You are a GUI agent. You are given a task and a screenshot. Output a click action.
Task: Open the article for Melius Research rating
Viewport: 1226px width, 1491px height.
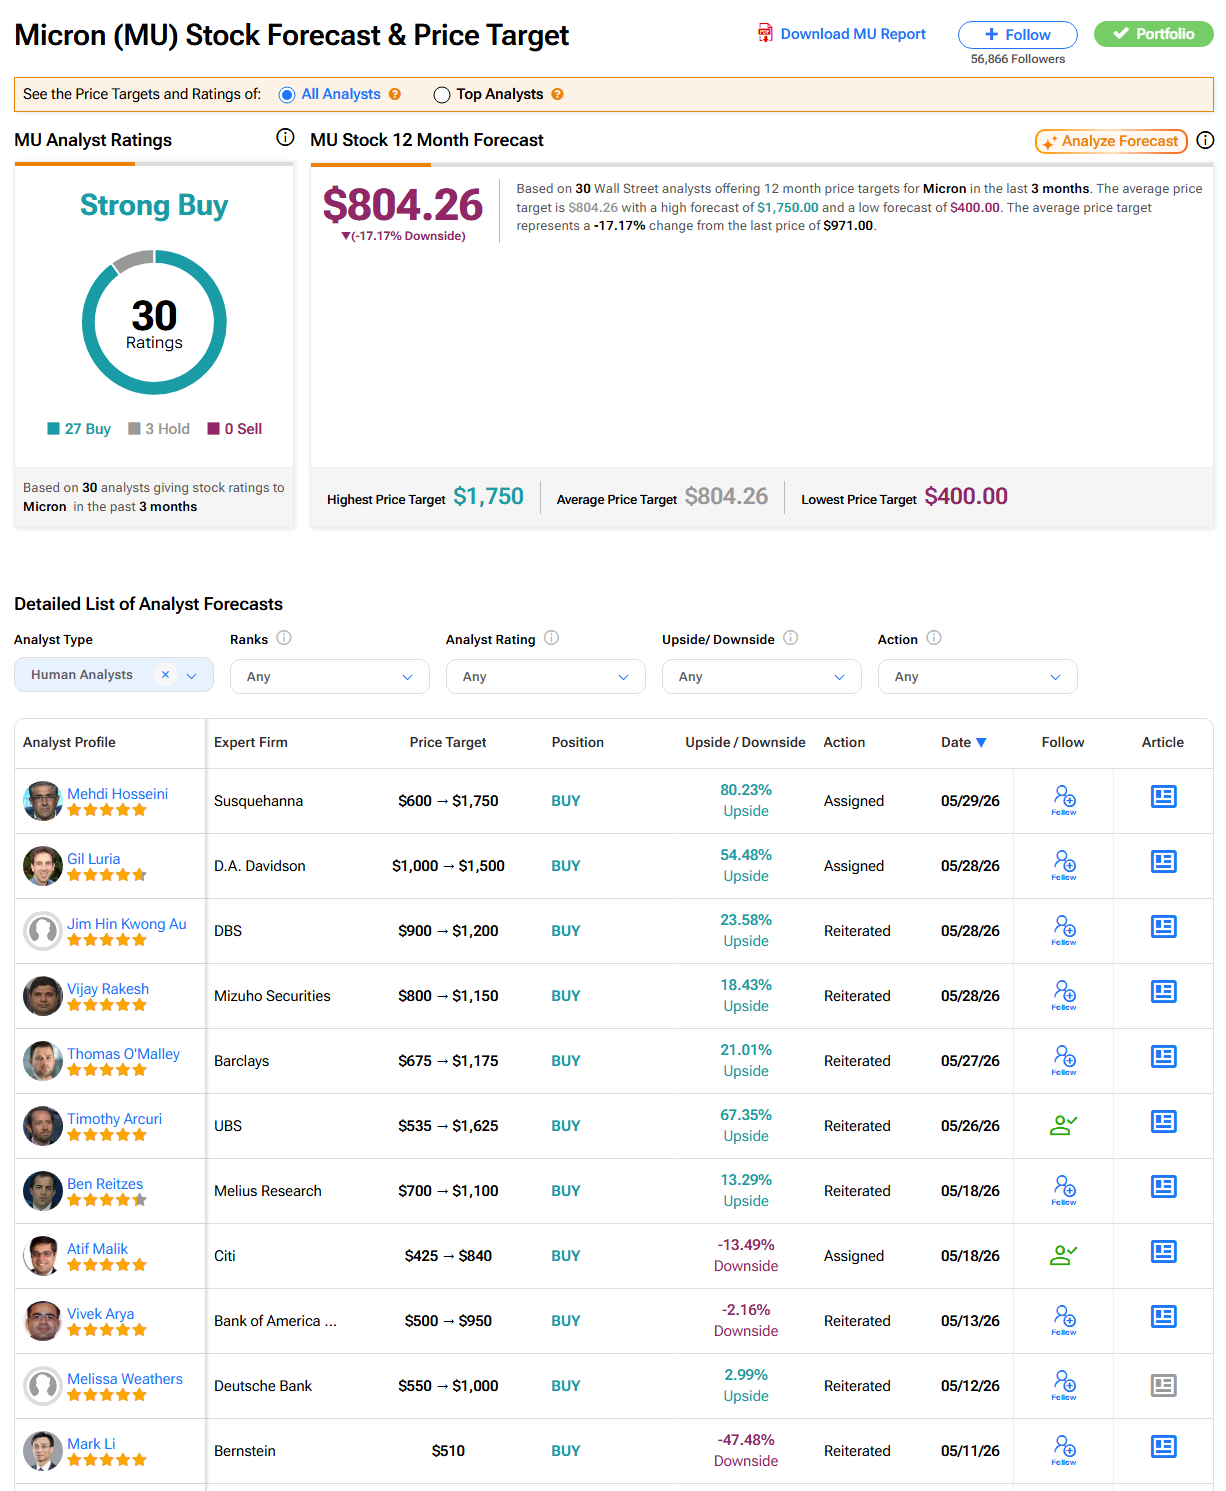pos(1164,1187)
